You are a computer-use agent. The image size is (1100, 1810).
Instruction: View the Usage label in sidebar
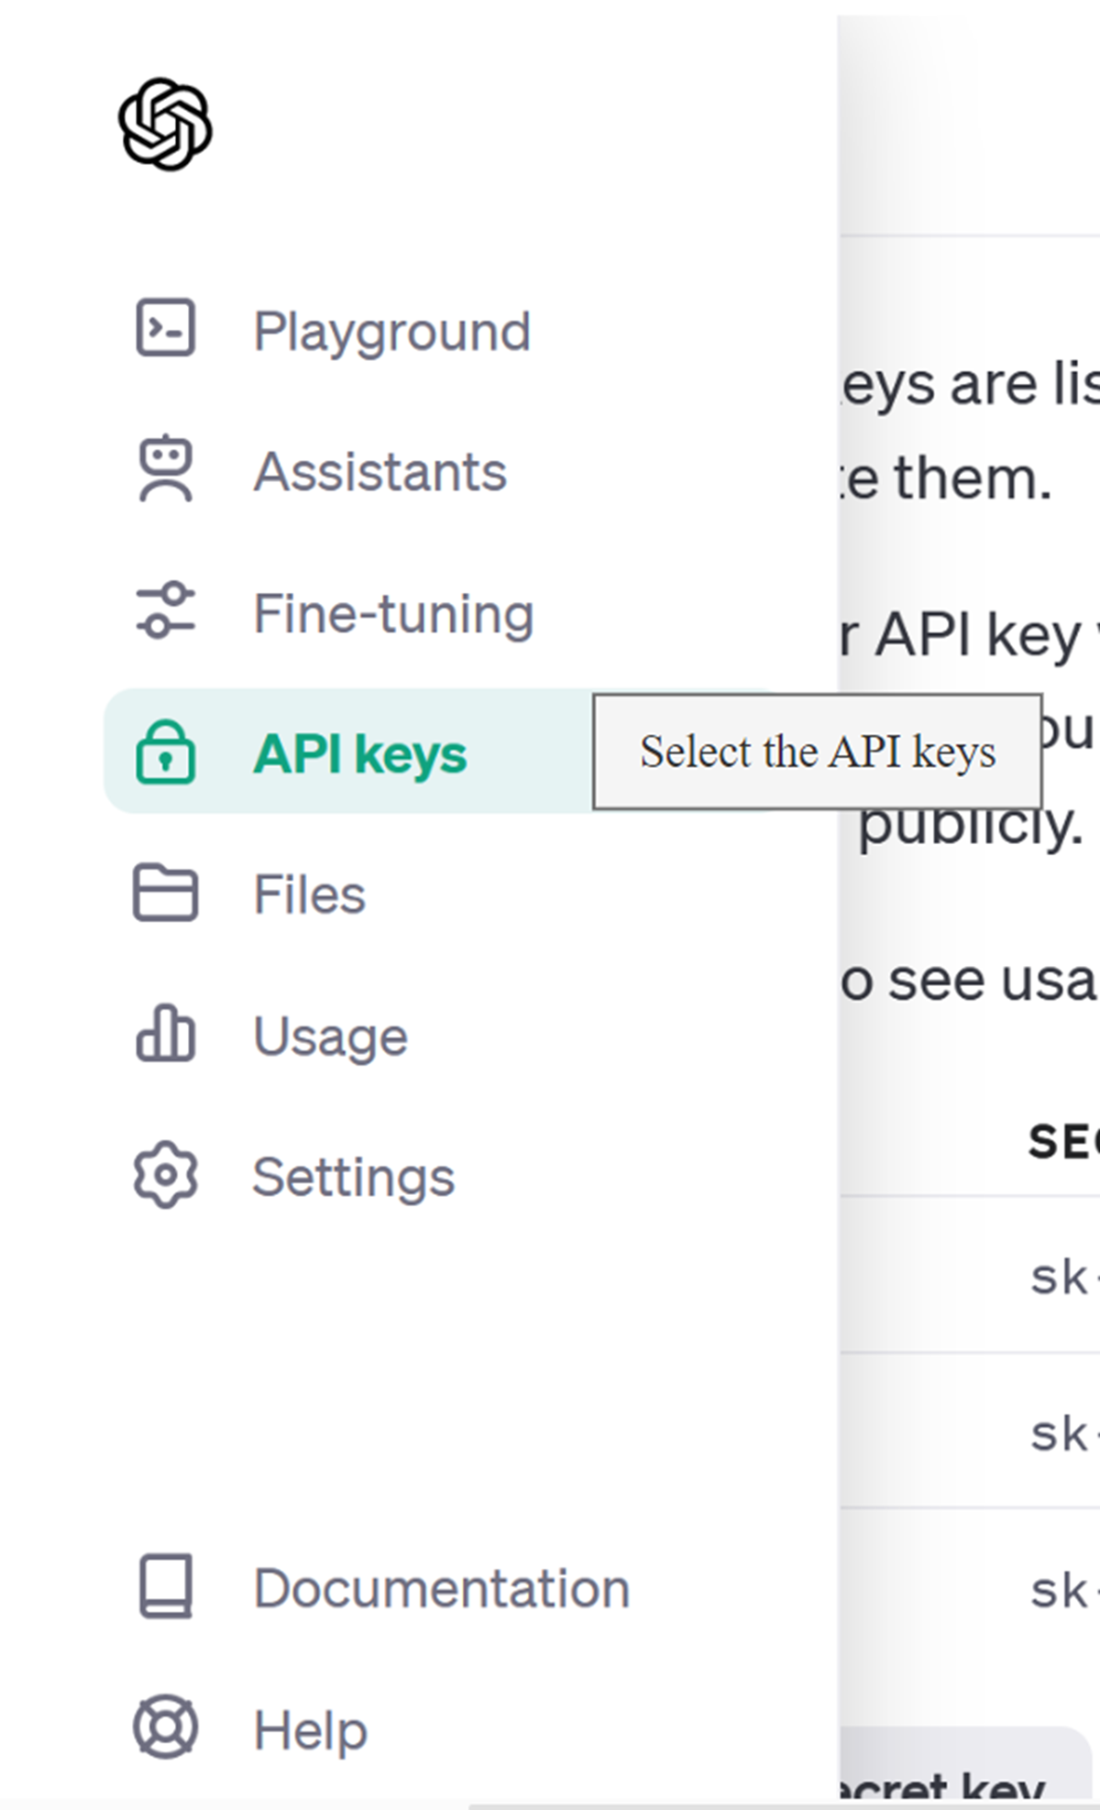click(330, 1036)
